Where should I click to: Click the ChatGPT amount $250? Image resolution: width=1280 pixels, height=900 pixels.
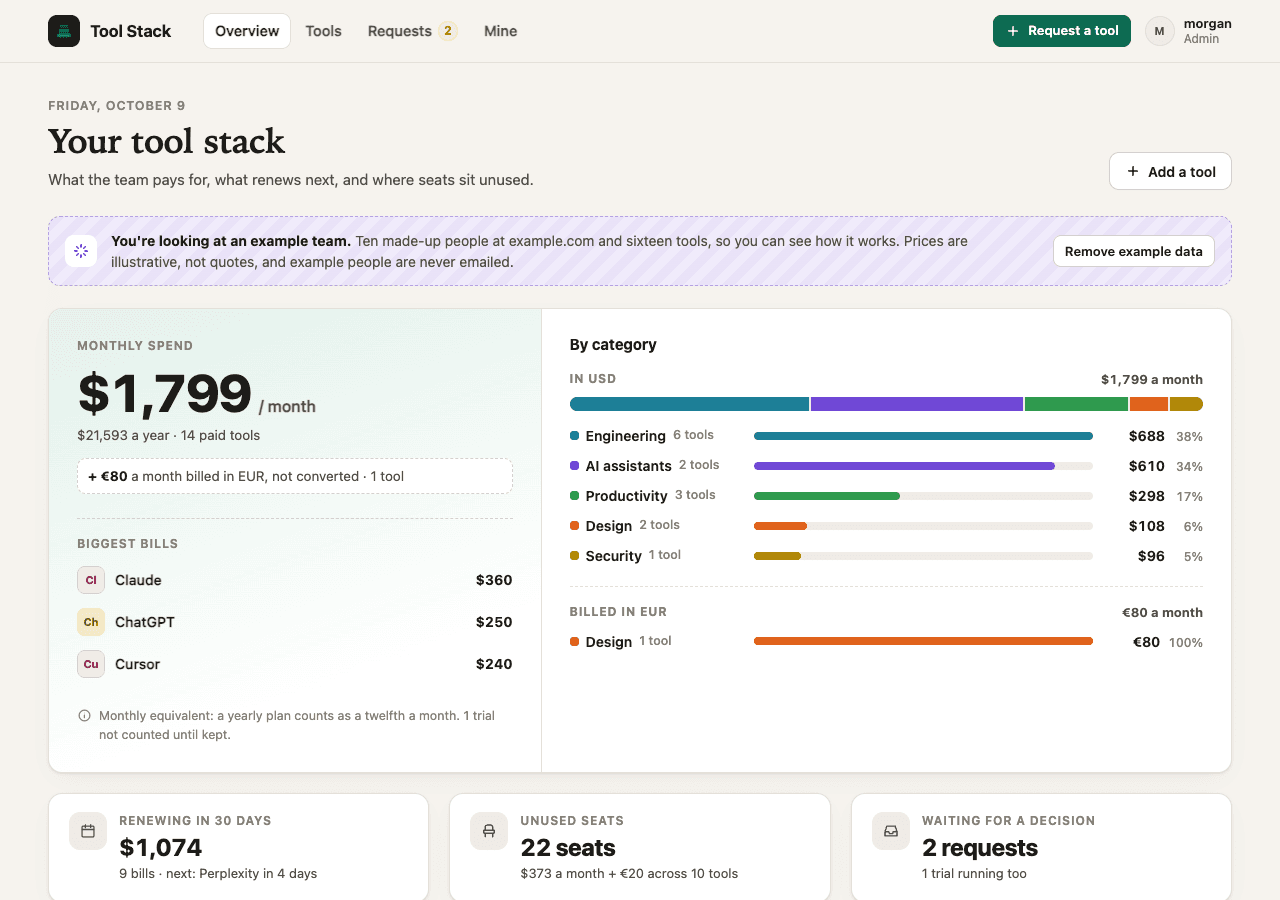coord(494,622)
